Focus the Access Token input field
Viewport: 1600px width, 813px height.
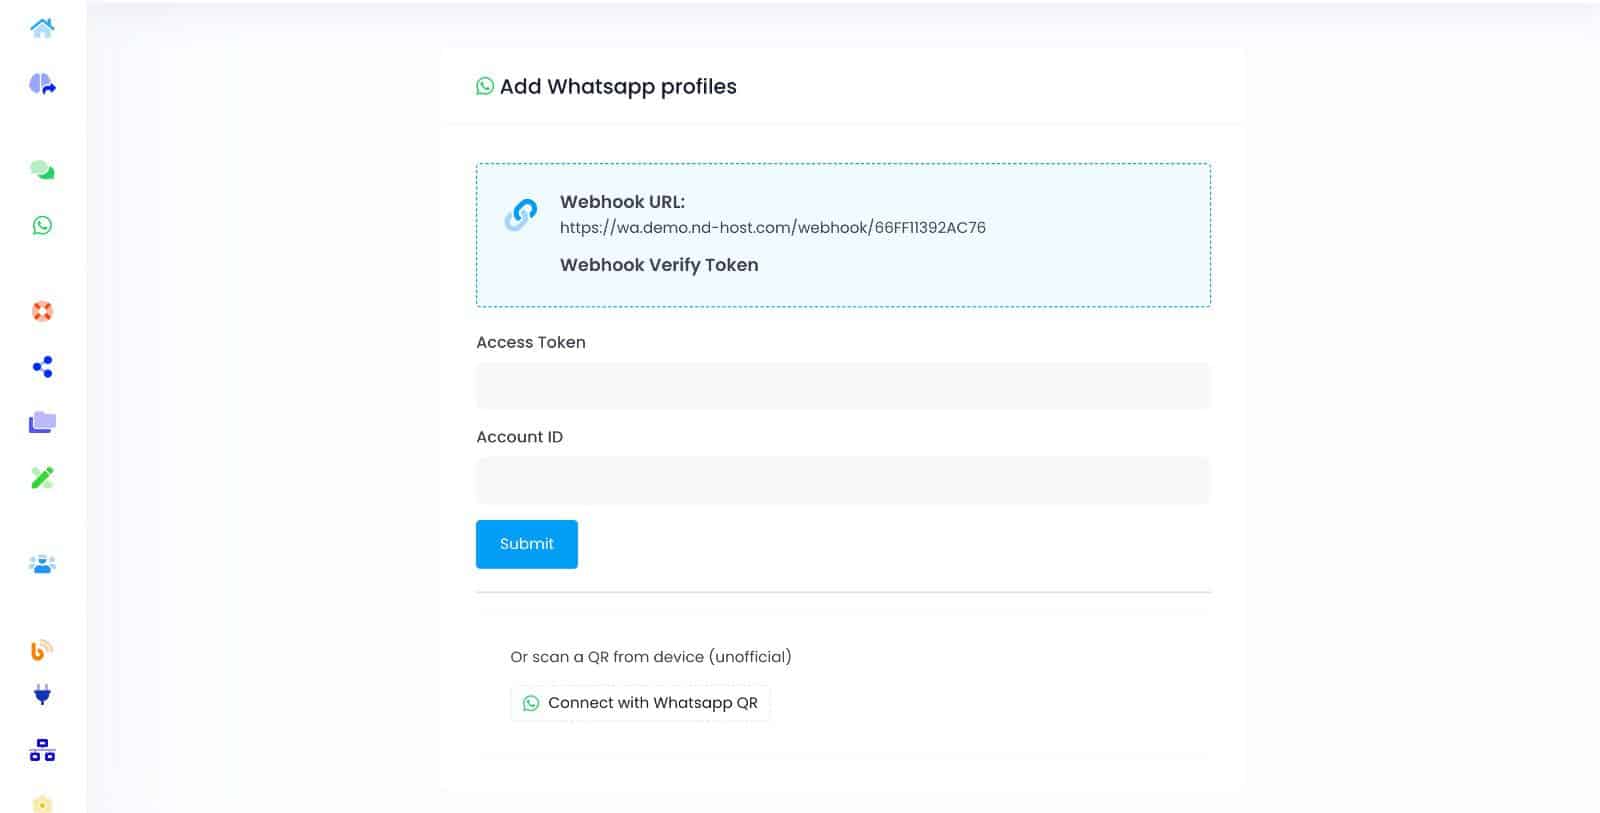(842, 386)
